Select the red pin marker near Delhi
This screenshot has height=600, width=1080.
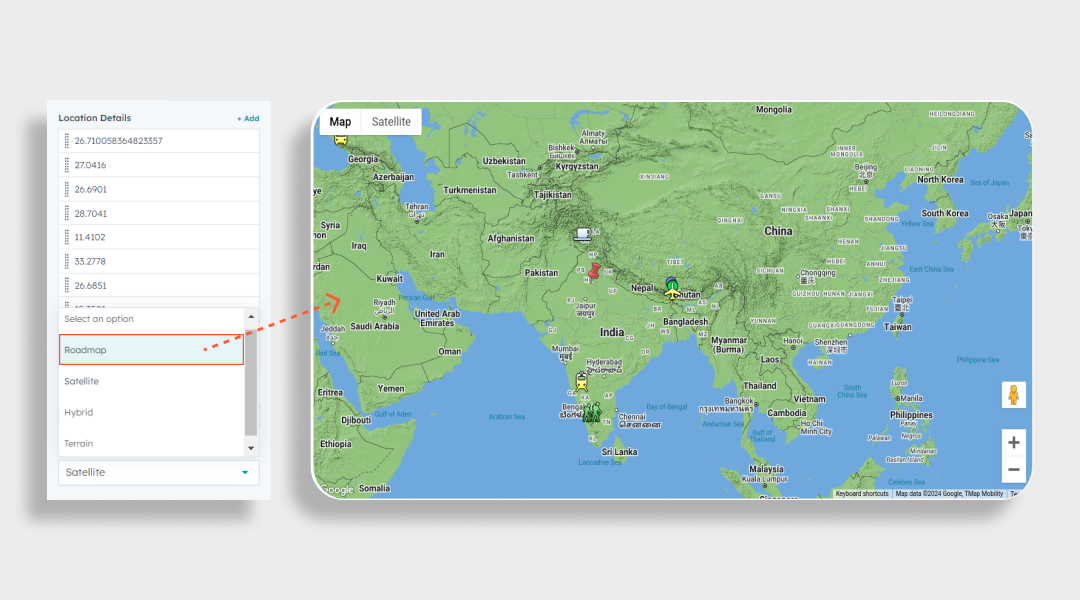(x=594, y=270)
